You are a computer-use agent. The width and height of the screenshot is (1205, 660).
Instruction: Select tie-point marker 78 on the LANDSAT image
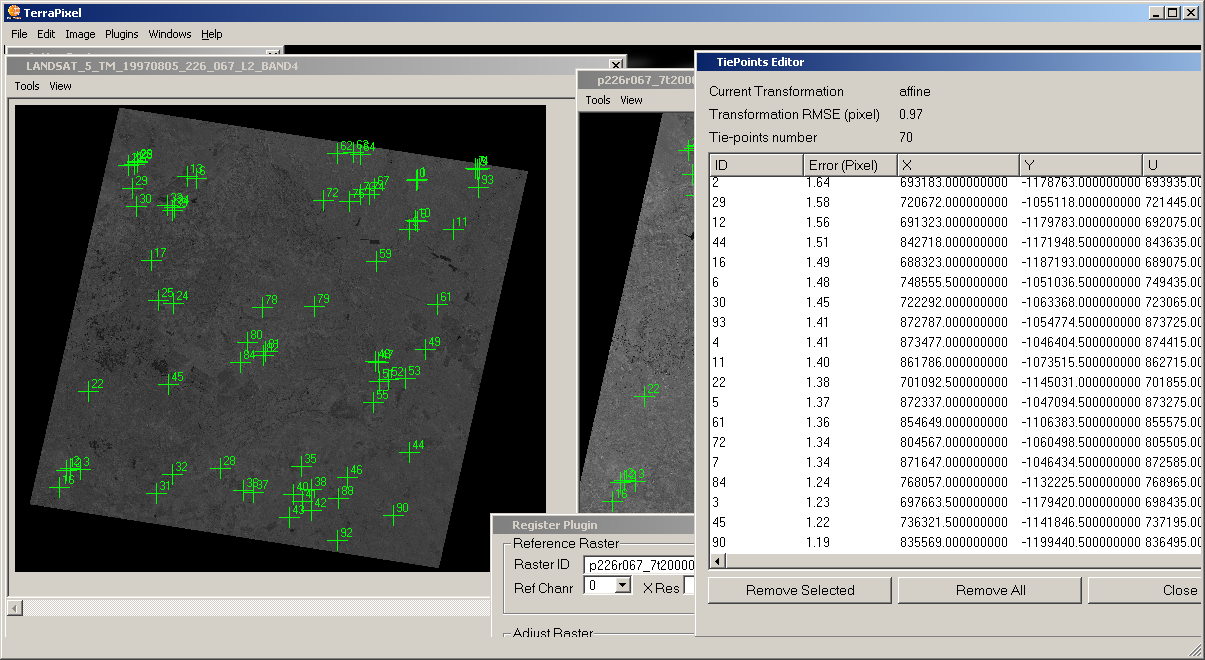[x=263, y=307]
